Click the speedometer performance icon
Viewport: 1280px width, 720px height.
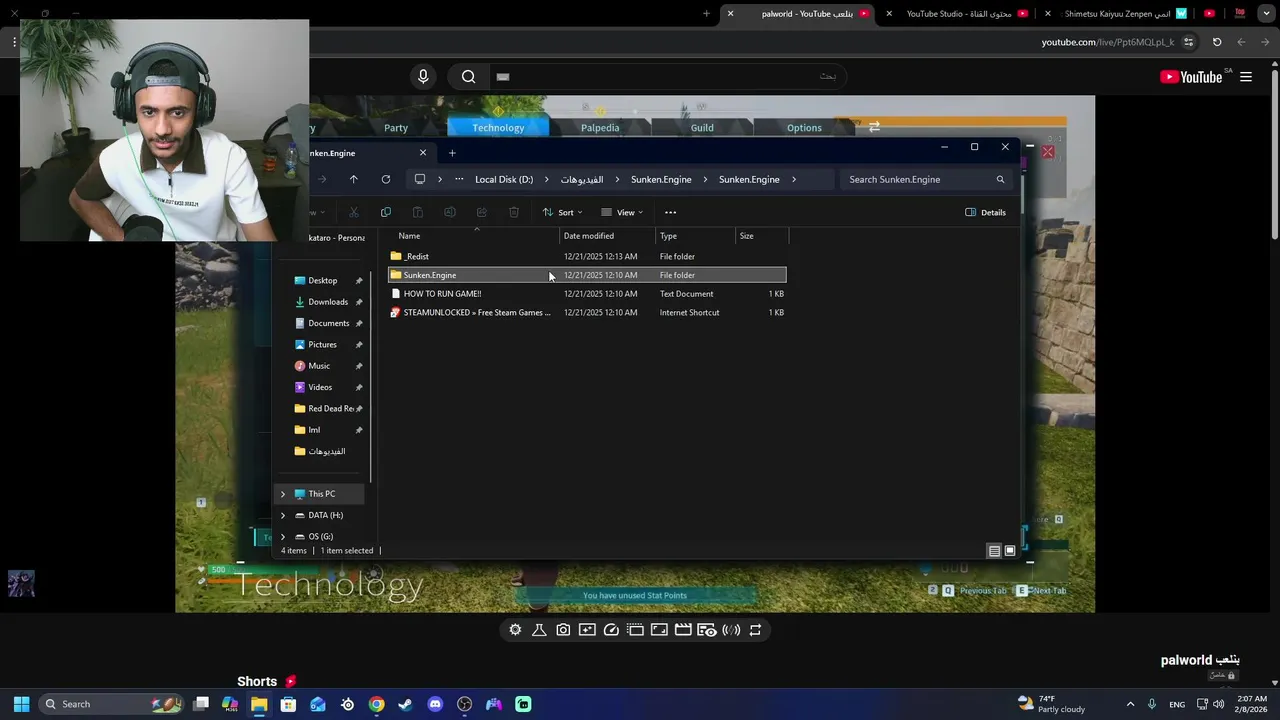(611, 630)
